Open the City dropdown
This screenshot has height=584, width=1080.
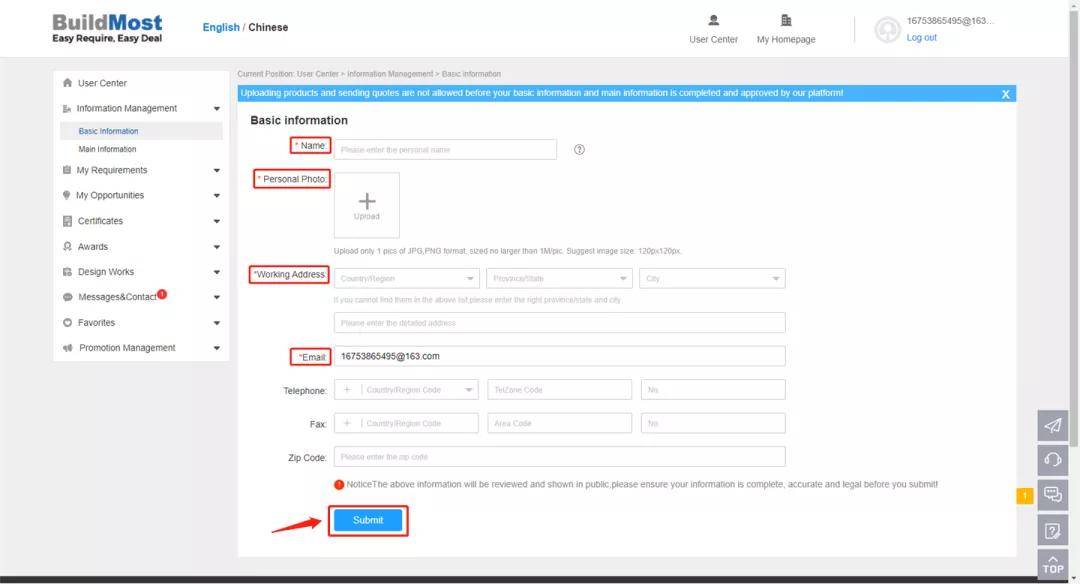click(x=712, y=278)
